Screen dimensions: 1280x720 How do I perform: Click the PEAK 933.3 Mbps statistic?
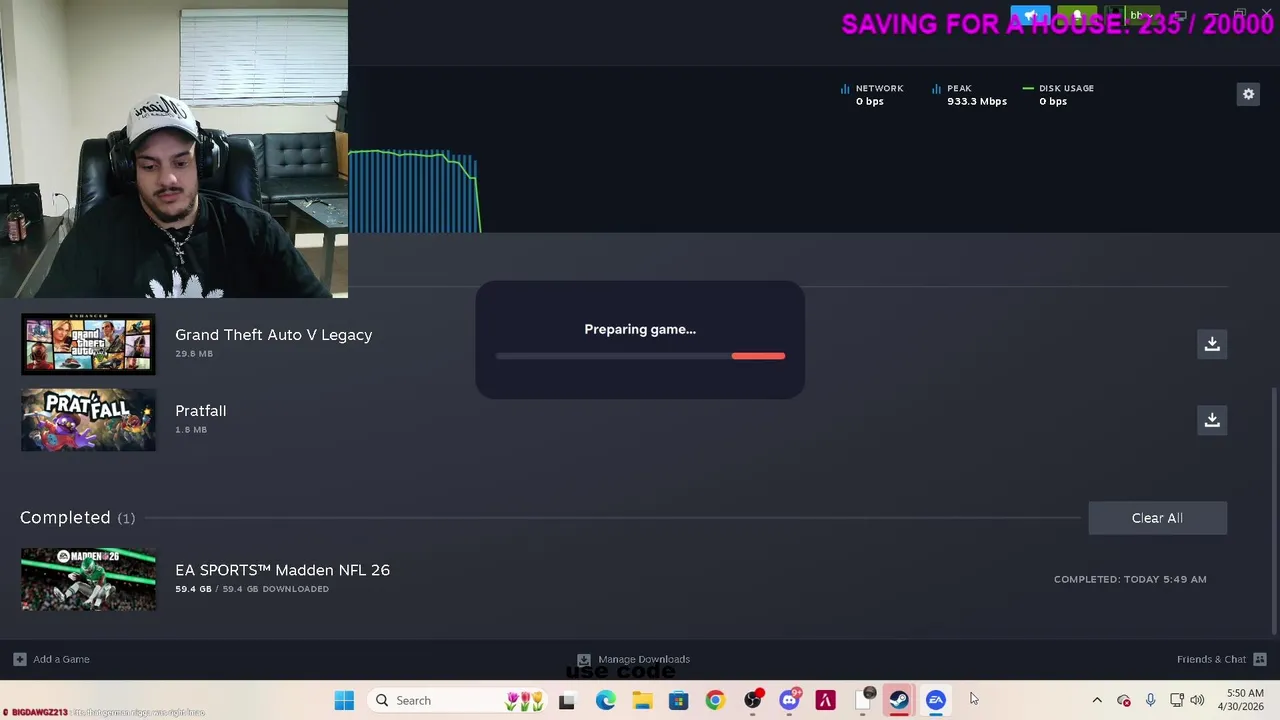[969, 94]
